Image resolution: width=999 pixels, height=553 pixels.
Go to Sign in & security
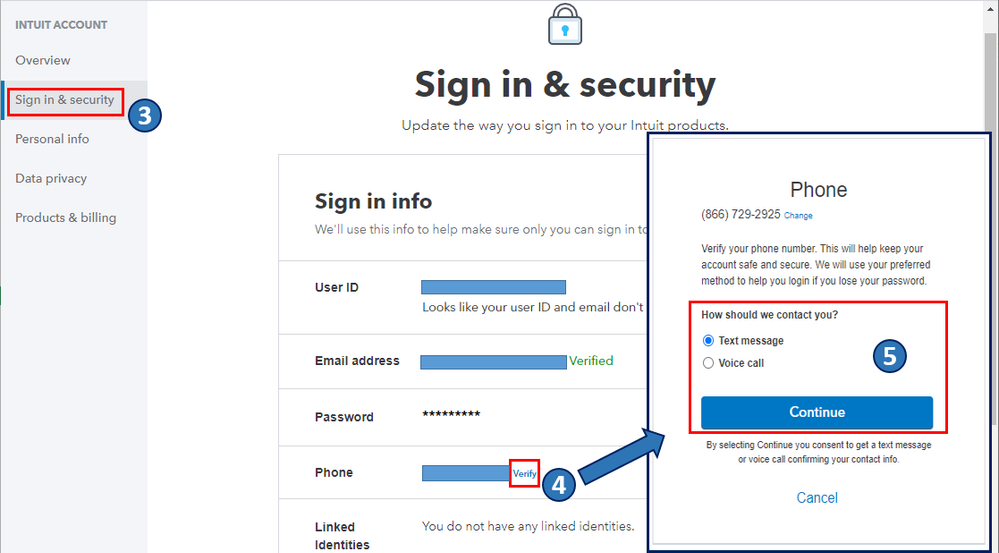tap(65, 100)
